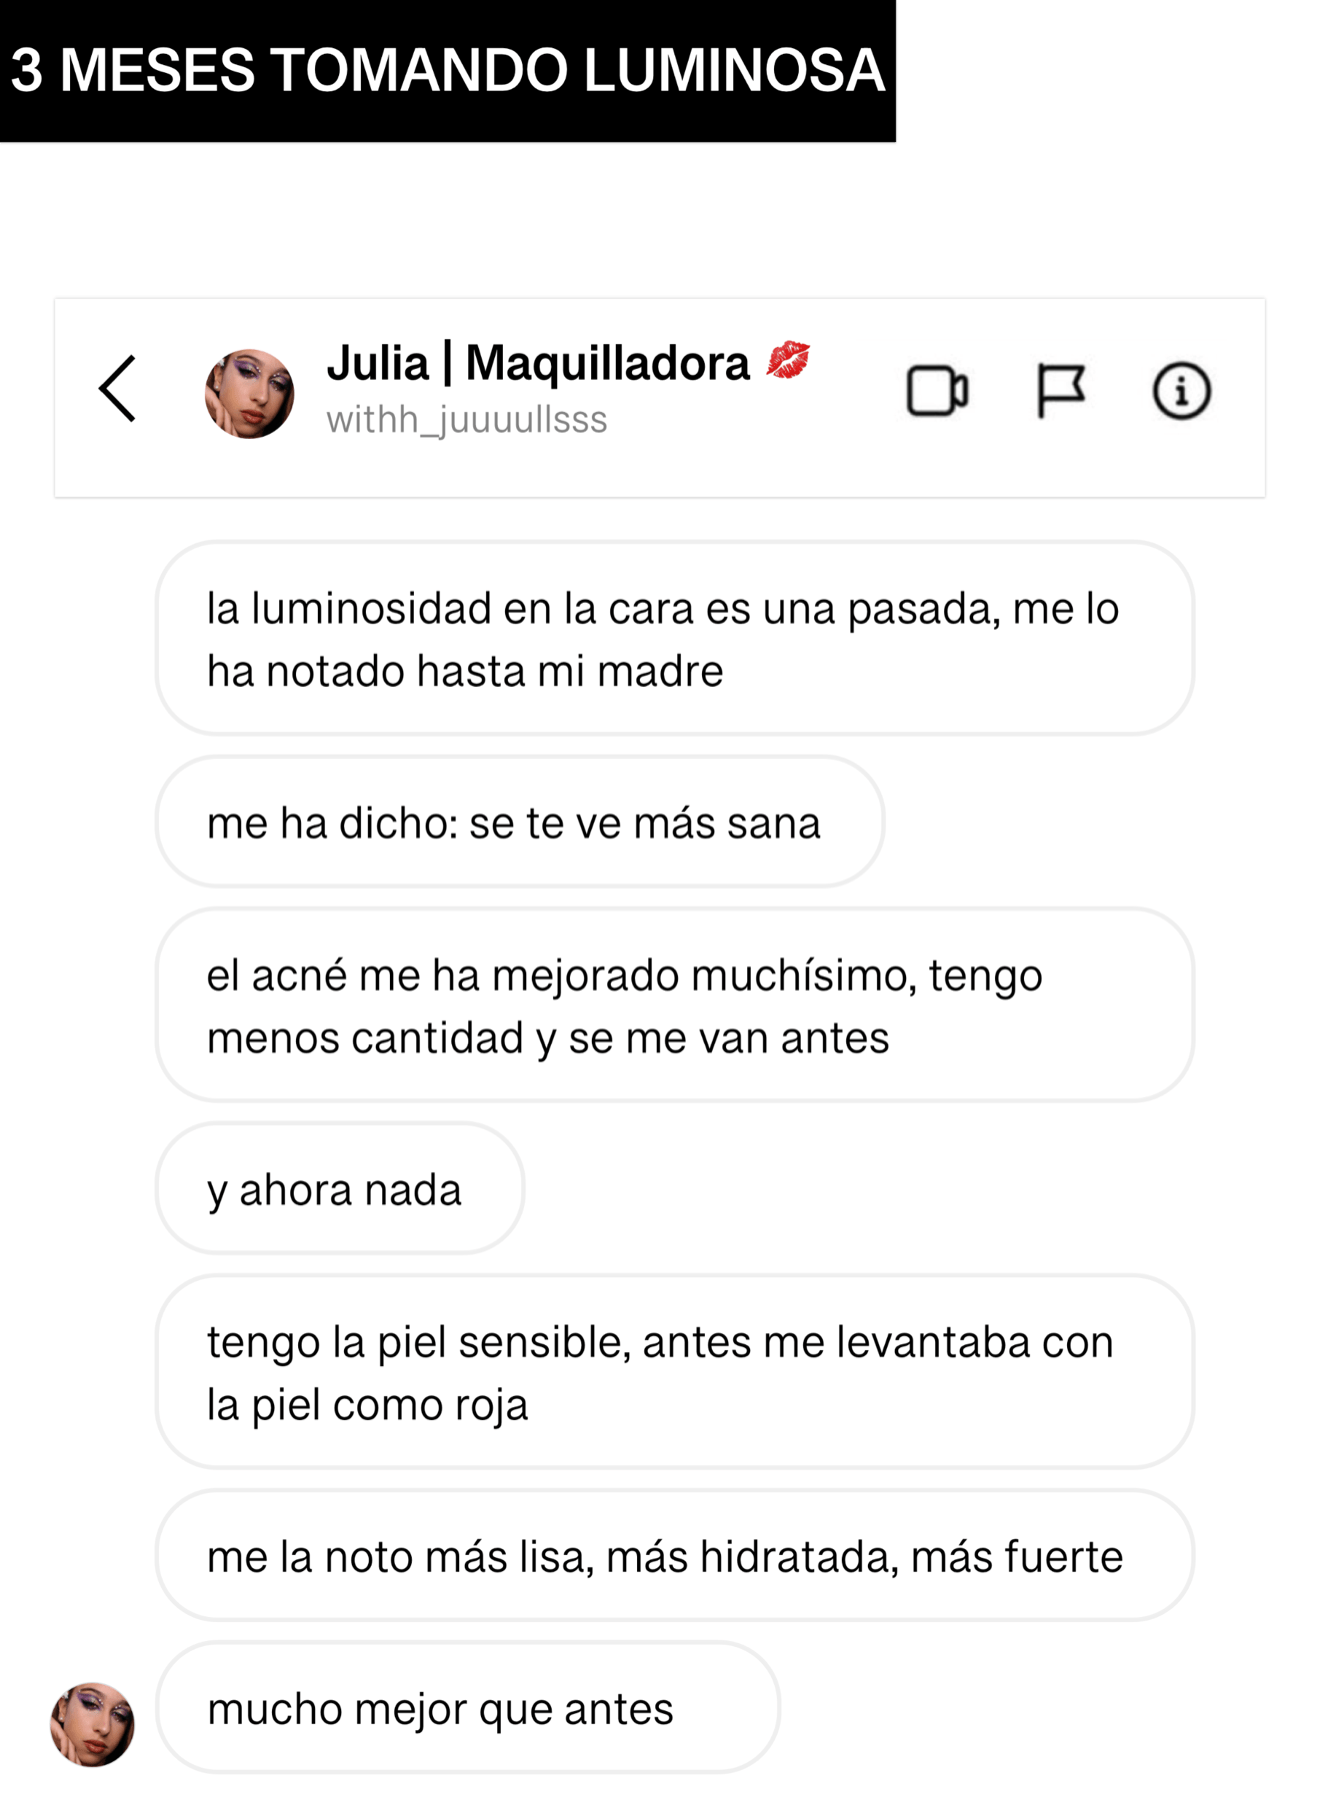Open the Julia | Maquilladora profile name

tap(537, 363)
